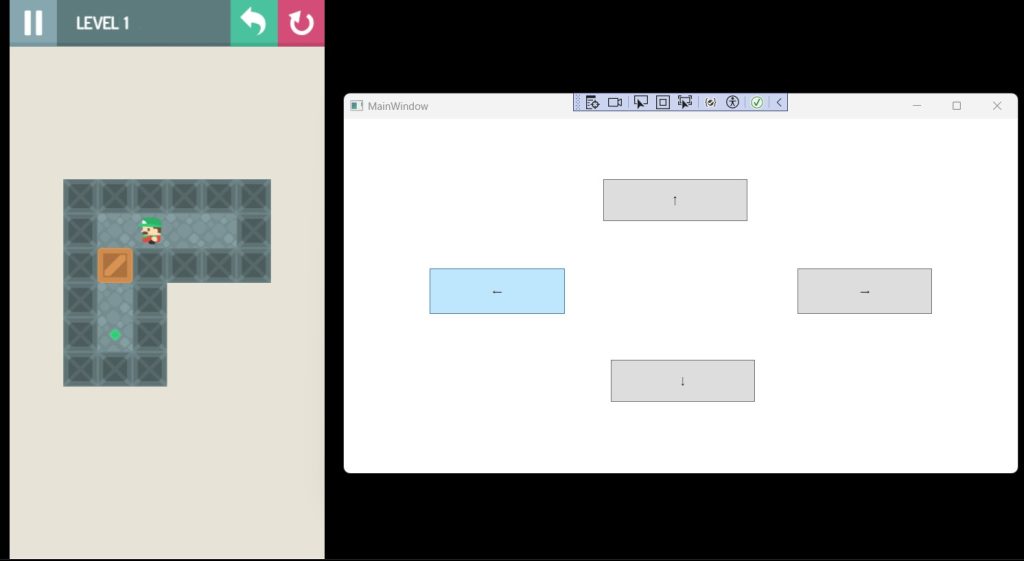Viewport: 1024px width, 561px height.
Task: Enable Select Element tool in debug toolbar
Action: point(641,103)
